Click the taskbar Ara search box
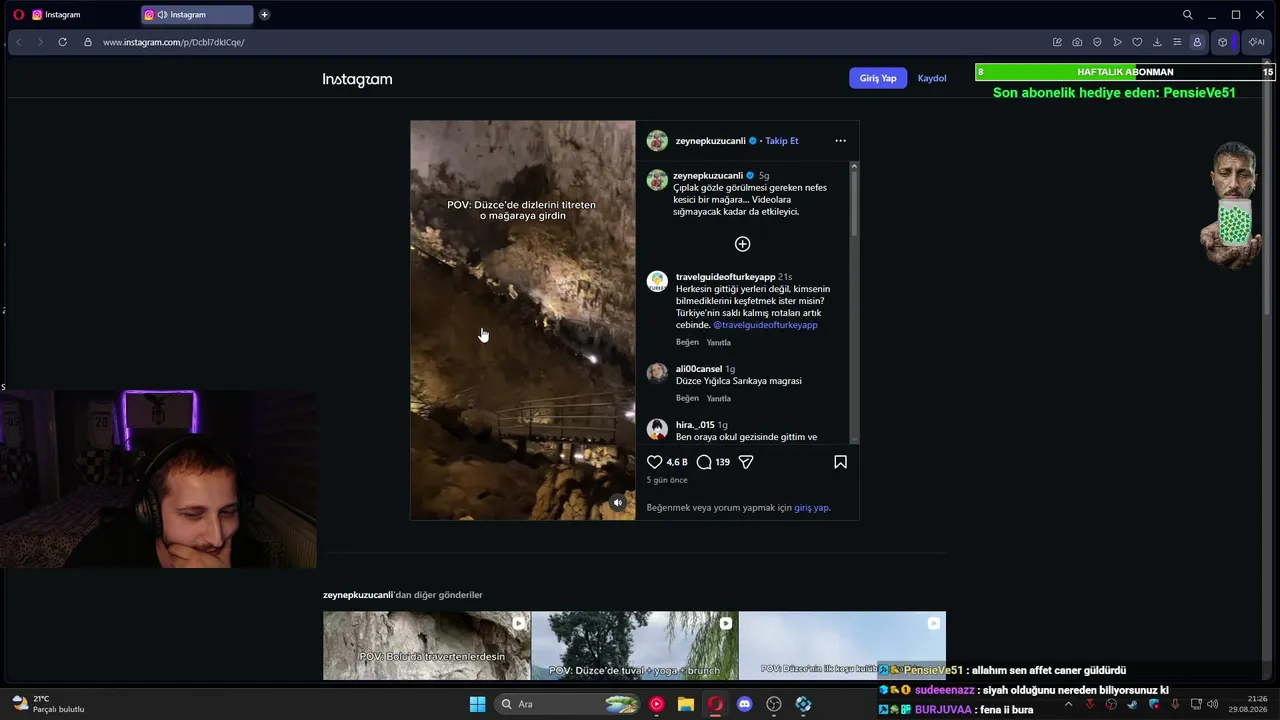This screenshot has height=720, width=1280. pyautogui.click(x=568, y=704)
